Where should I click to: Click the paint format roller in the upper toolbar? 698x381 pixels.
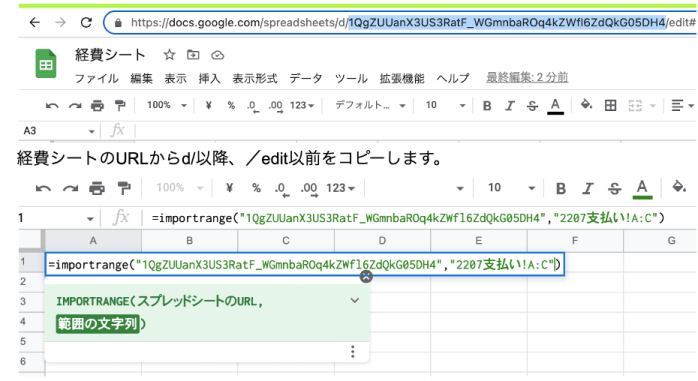[120, 105]
